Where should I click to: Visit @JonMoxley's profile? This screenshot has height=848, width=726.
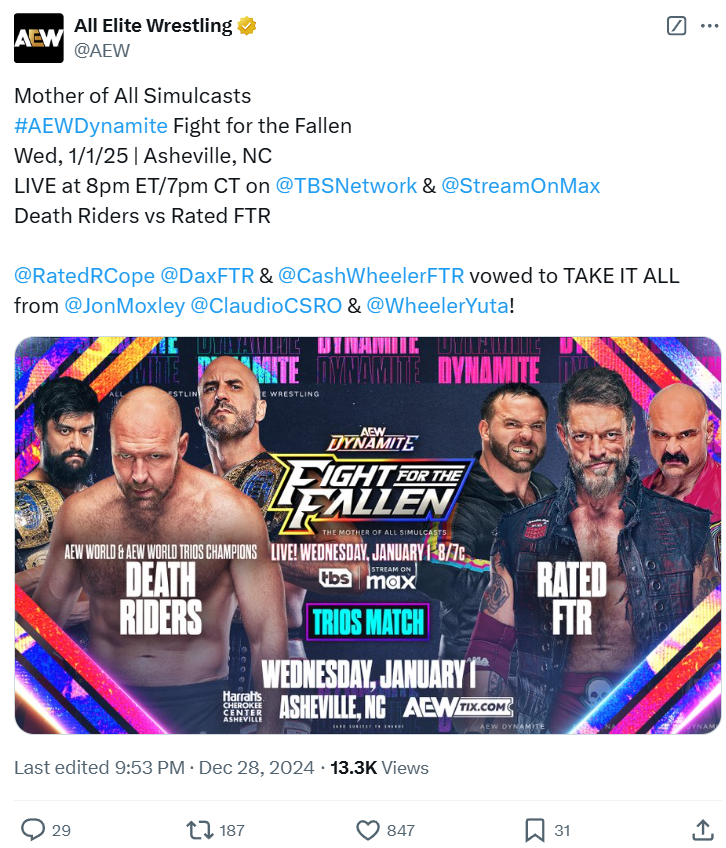(x=124, y=305)
